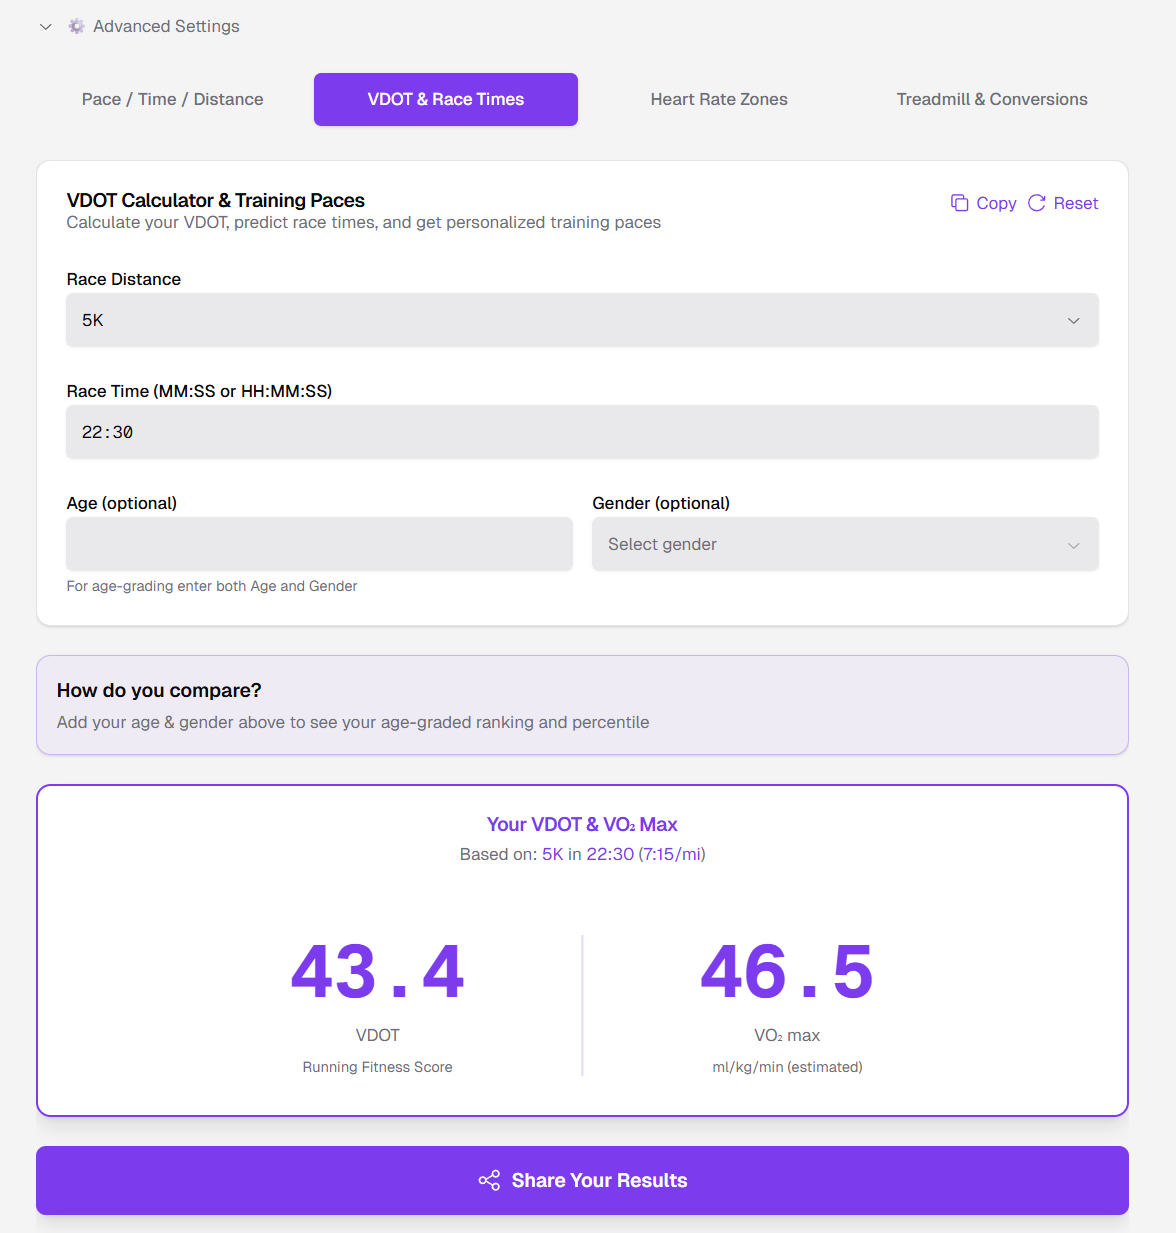Go to the Treadmill & Conversions tab
Image resolution: width=1176 pixels, height=1233 pixels.
point(992,99)
